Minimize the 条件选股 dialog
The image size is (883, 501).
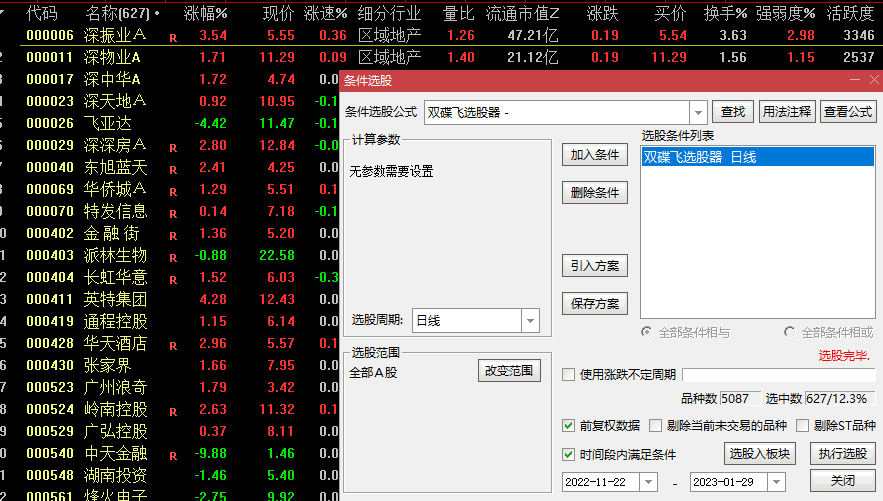[854, 80]
